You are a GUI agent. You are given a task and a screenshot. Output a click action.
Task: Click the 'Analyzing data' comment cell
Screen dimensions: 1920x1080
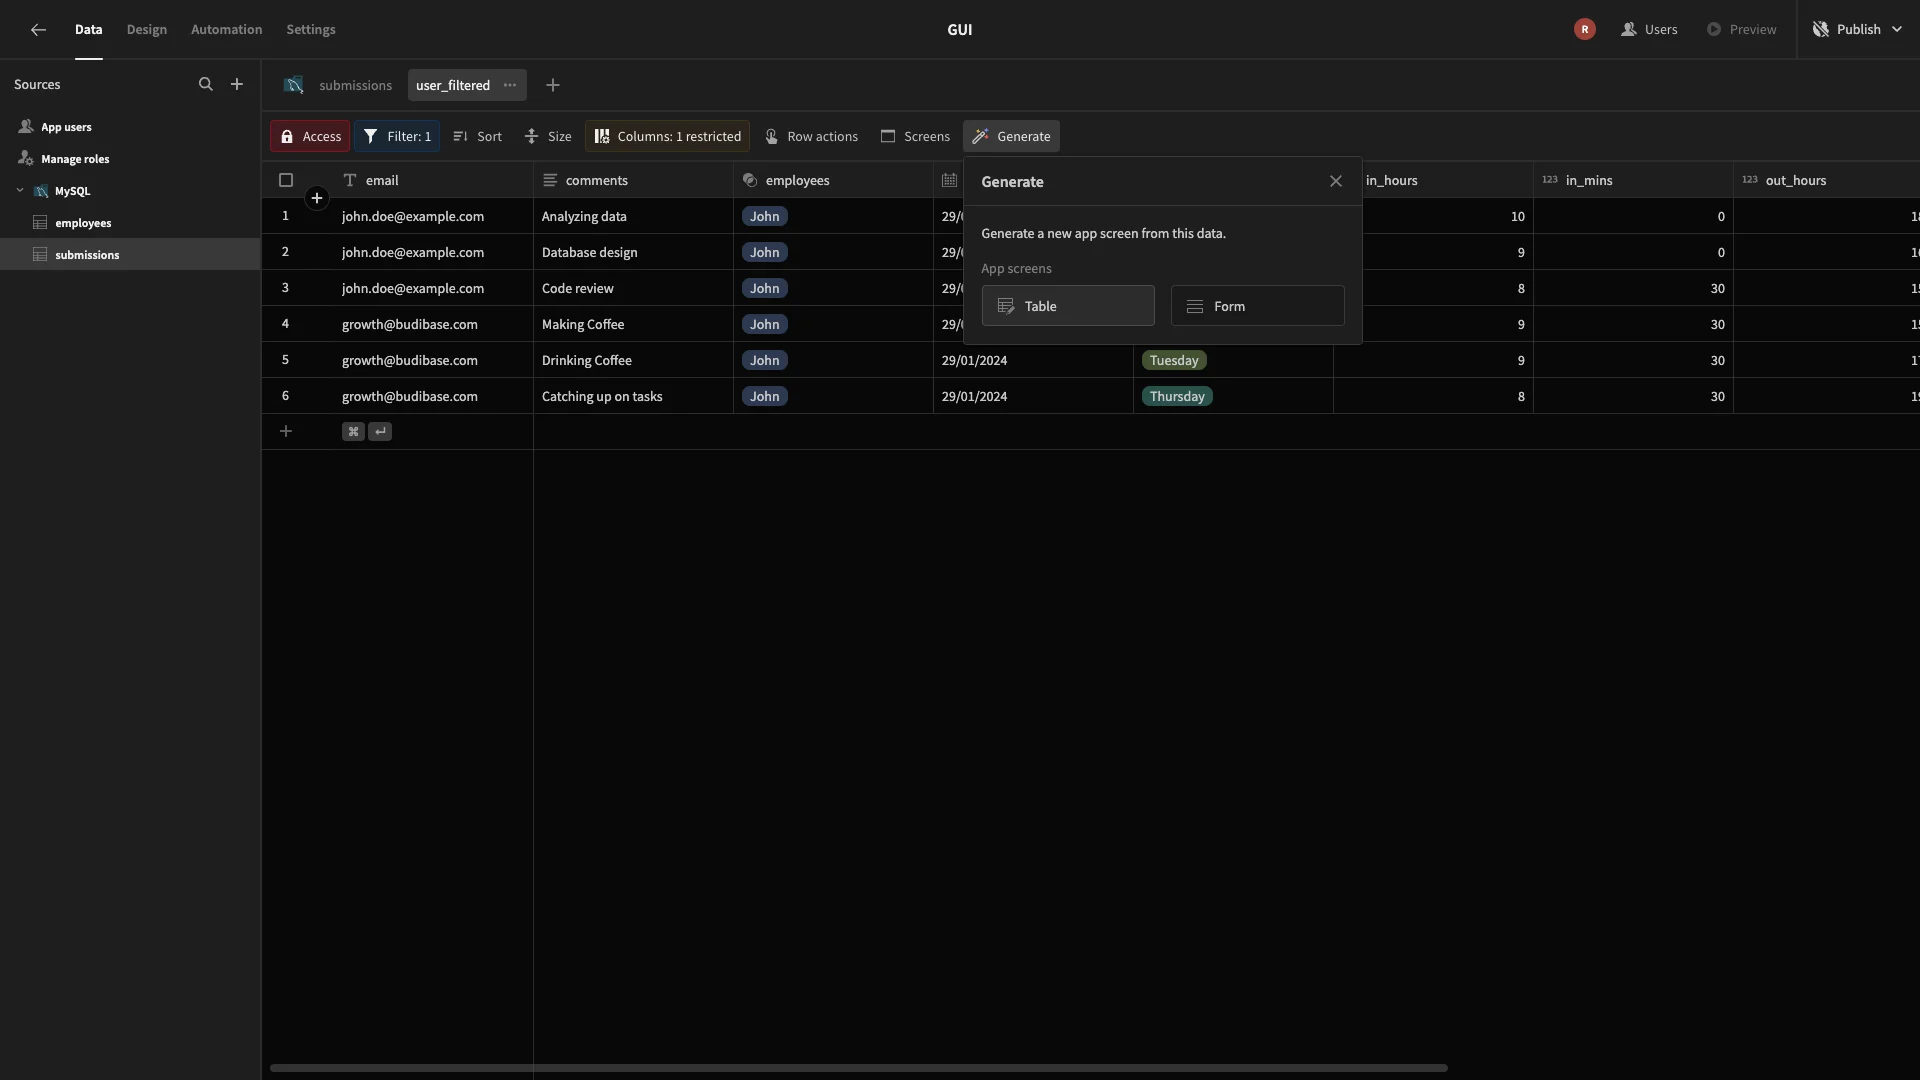tap(633, 217)
